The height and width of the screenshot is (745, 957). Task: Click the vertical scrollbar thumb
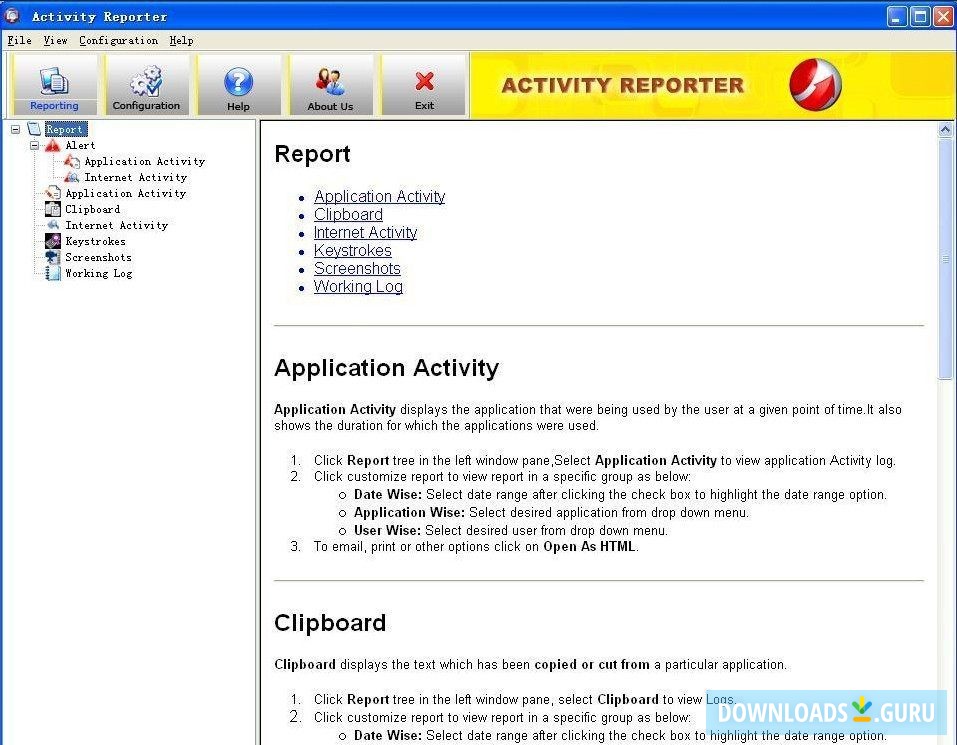[945, 259]
